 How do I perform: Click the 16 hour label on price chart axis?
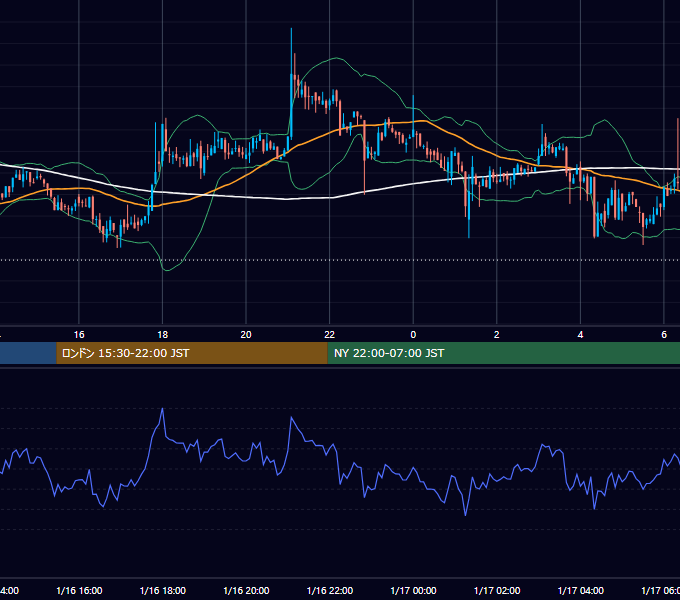pyautogui.click(x=79, y=334)
